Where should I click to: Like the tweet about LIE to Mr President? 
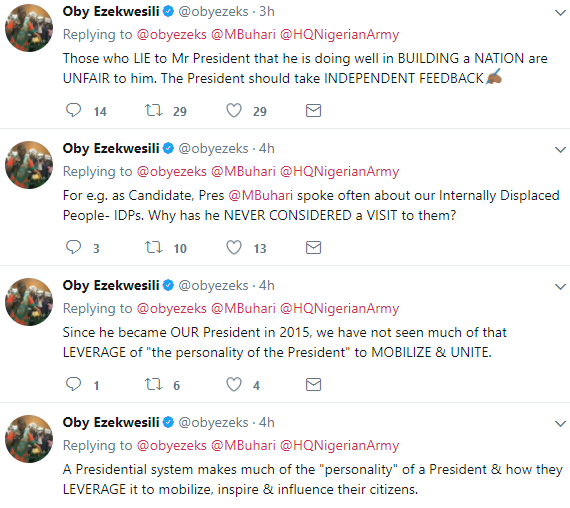234,110
